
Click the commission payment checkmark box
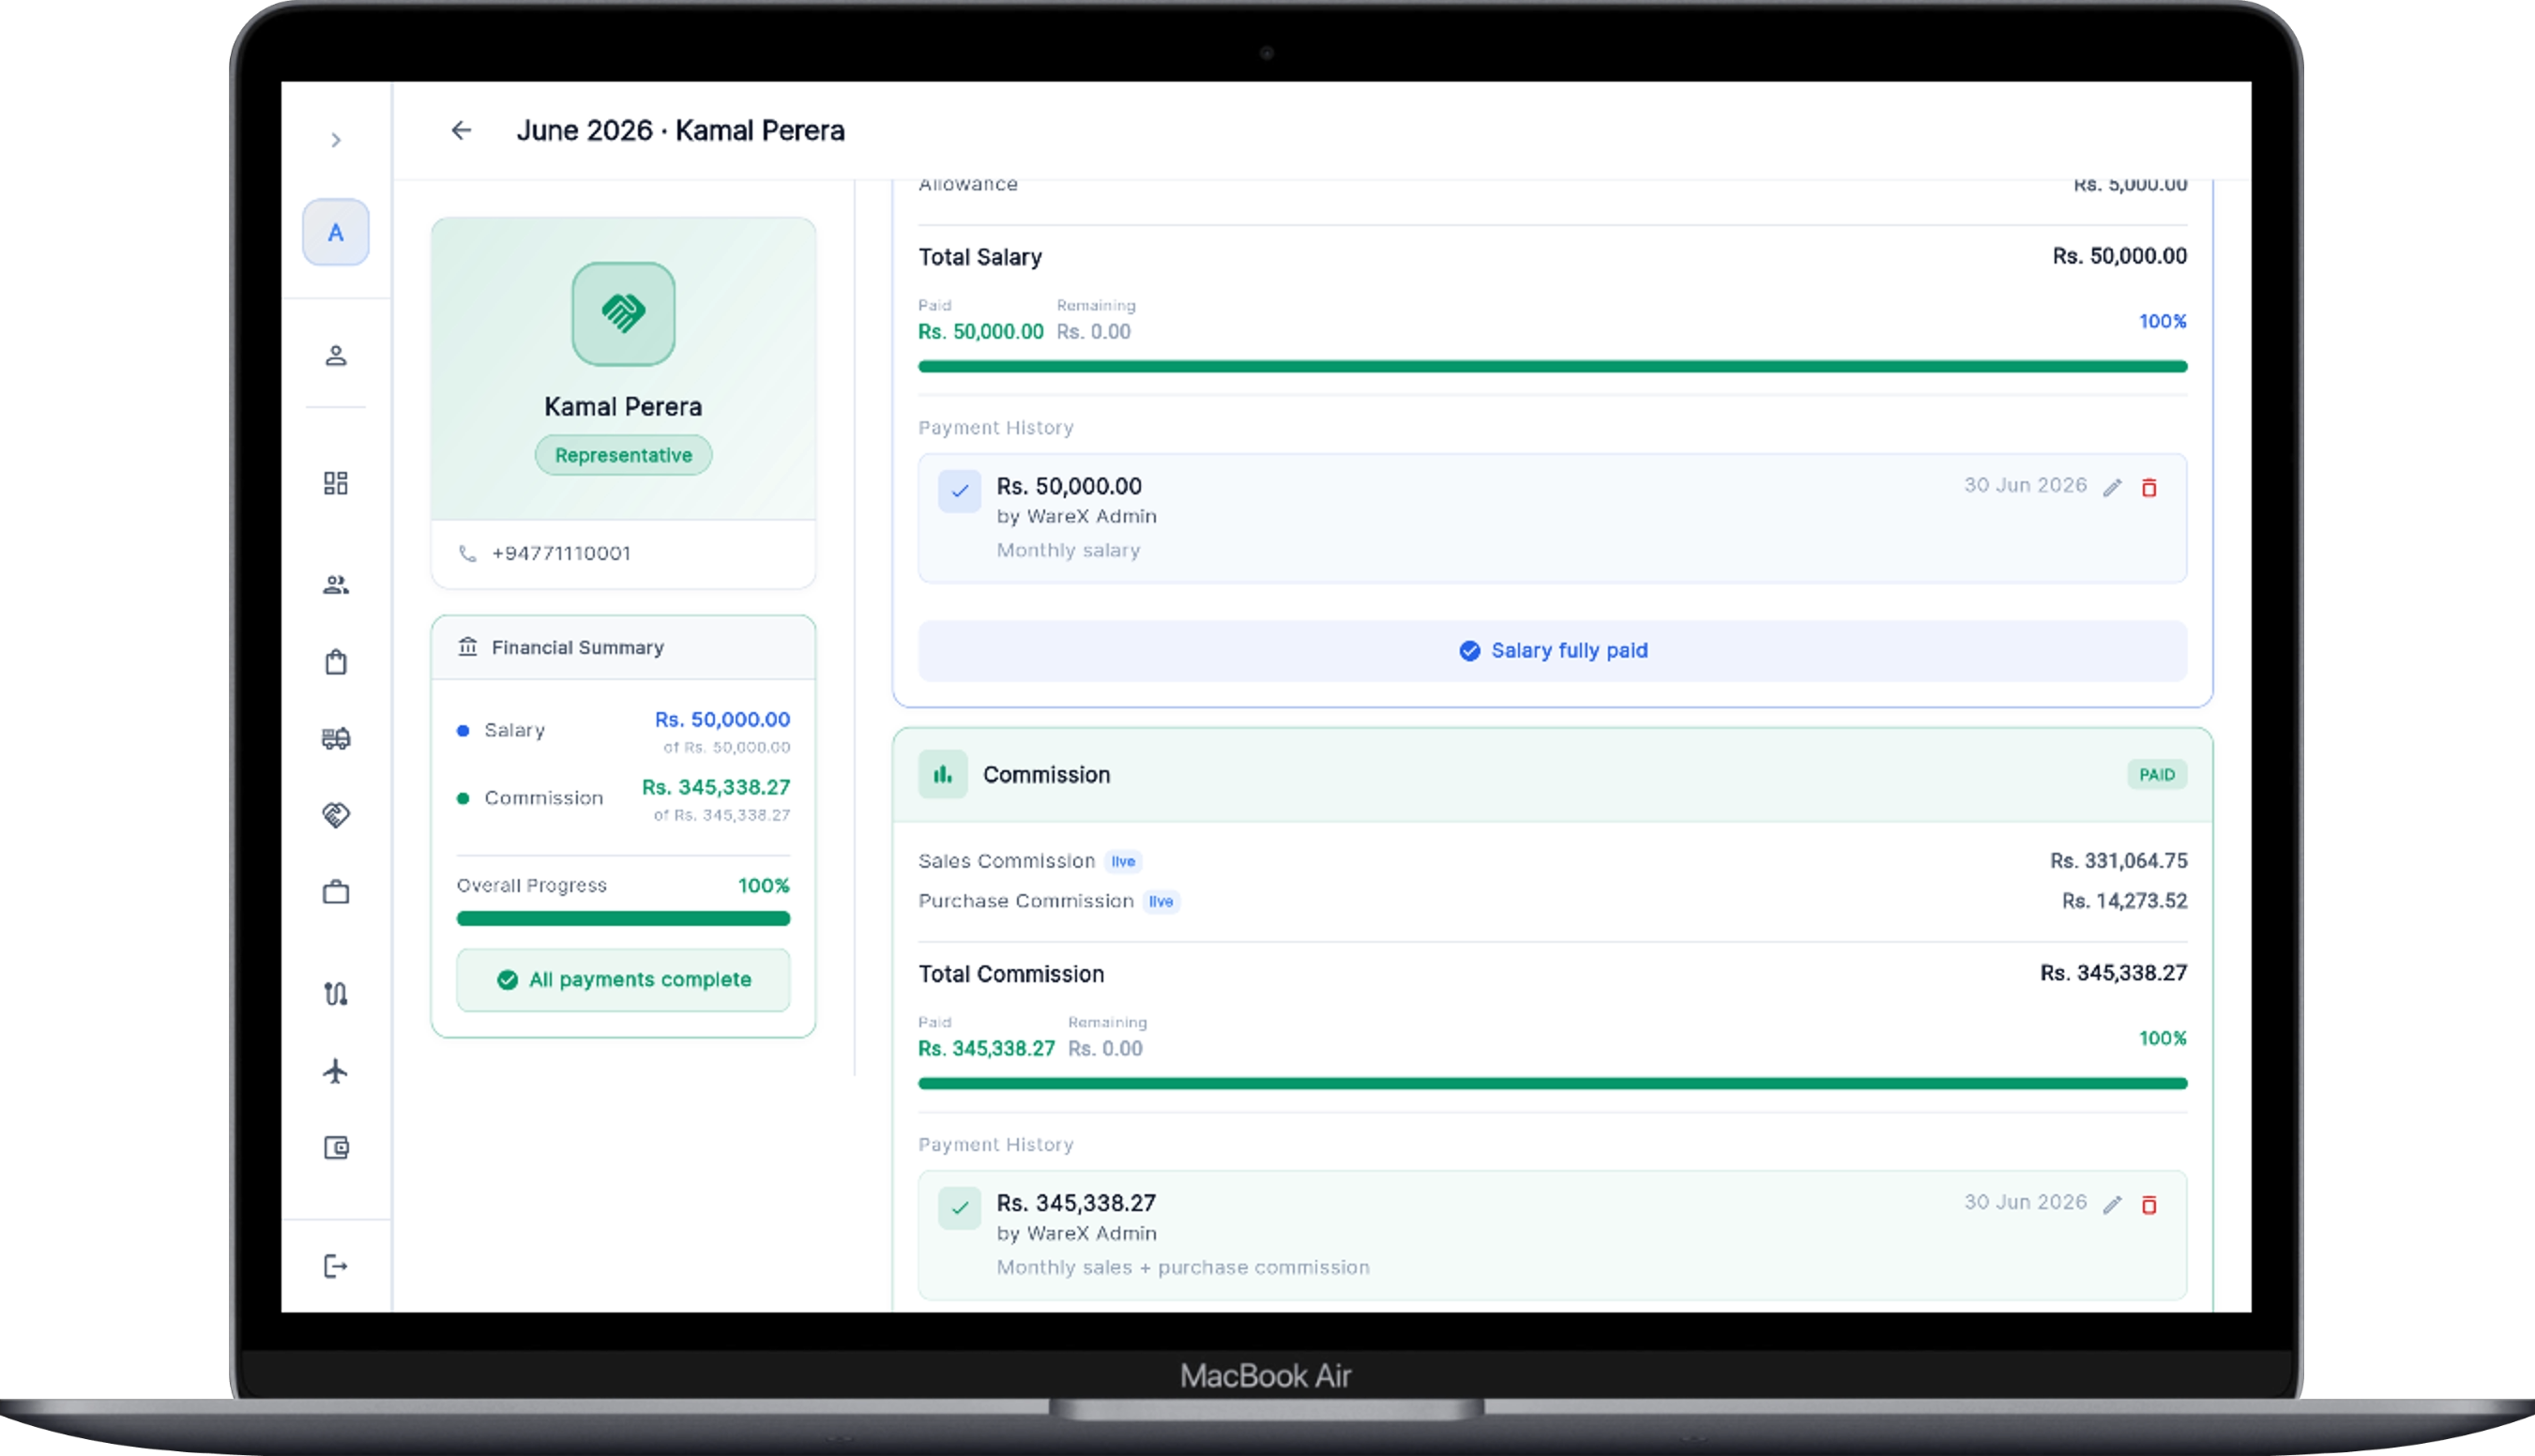click(960, 1208)
